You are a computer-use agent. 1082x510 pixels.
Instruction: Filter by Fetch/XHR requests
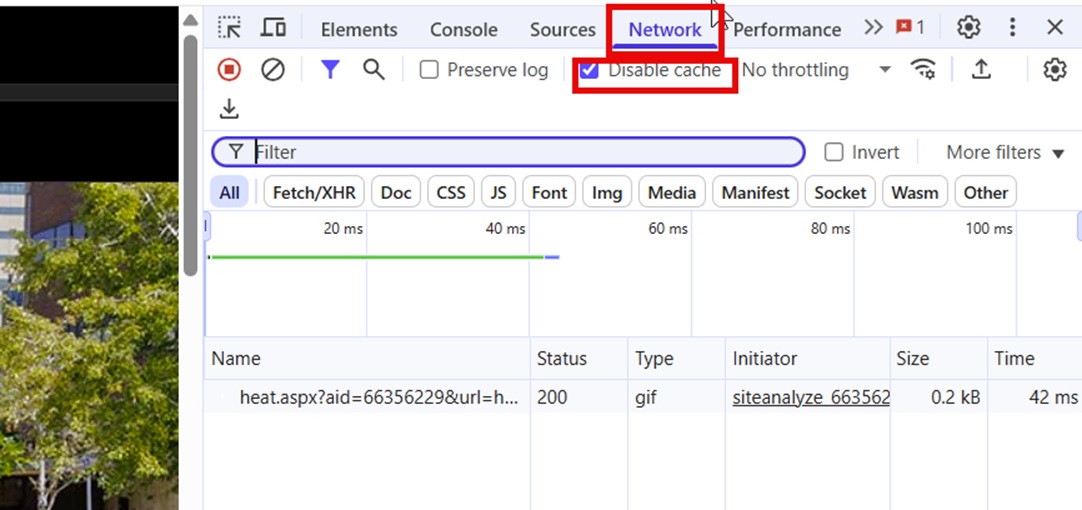(x=314, y=193)
